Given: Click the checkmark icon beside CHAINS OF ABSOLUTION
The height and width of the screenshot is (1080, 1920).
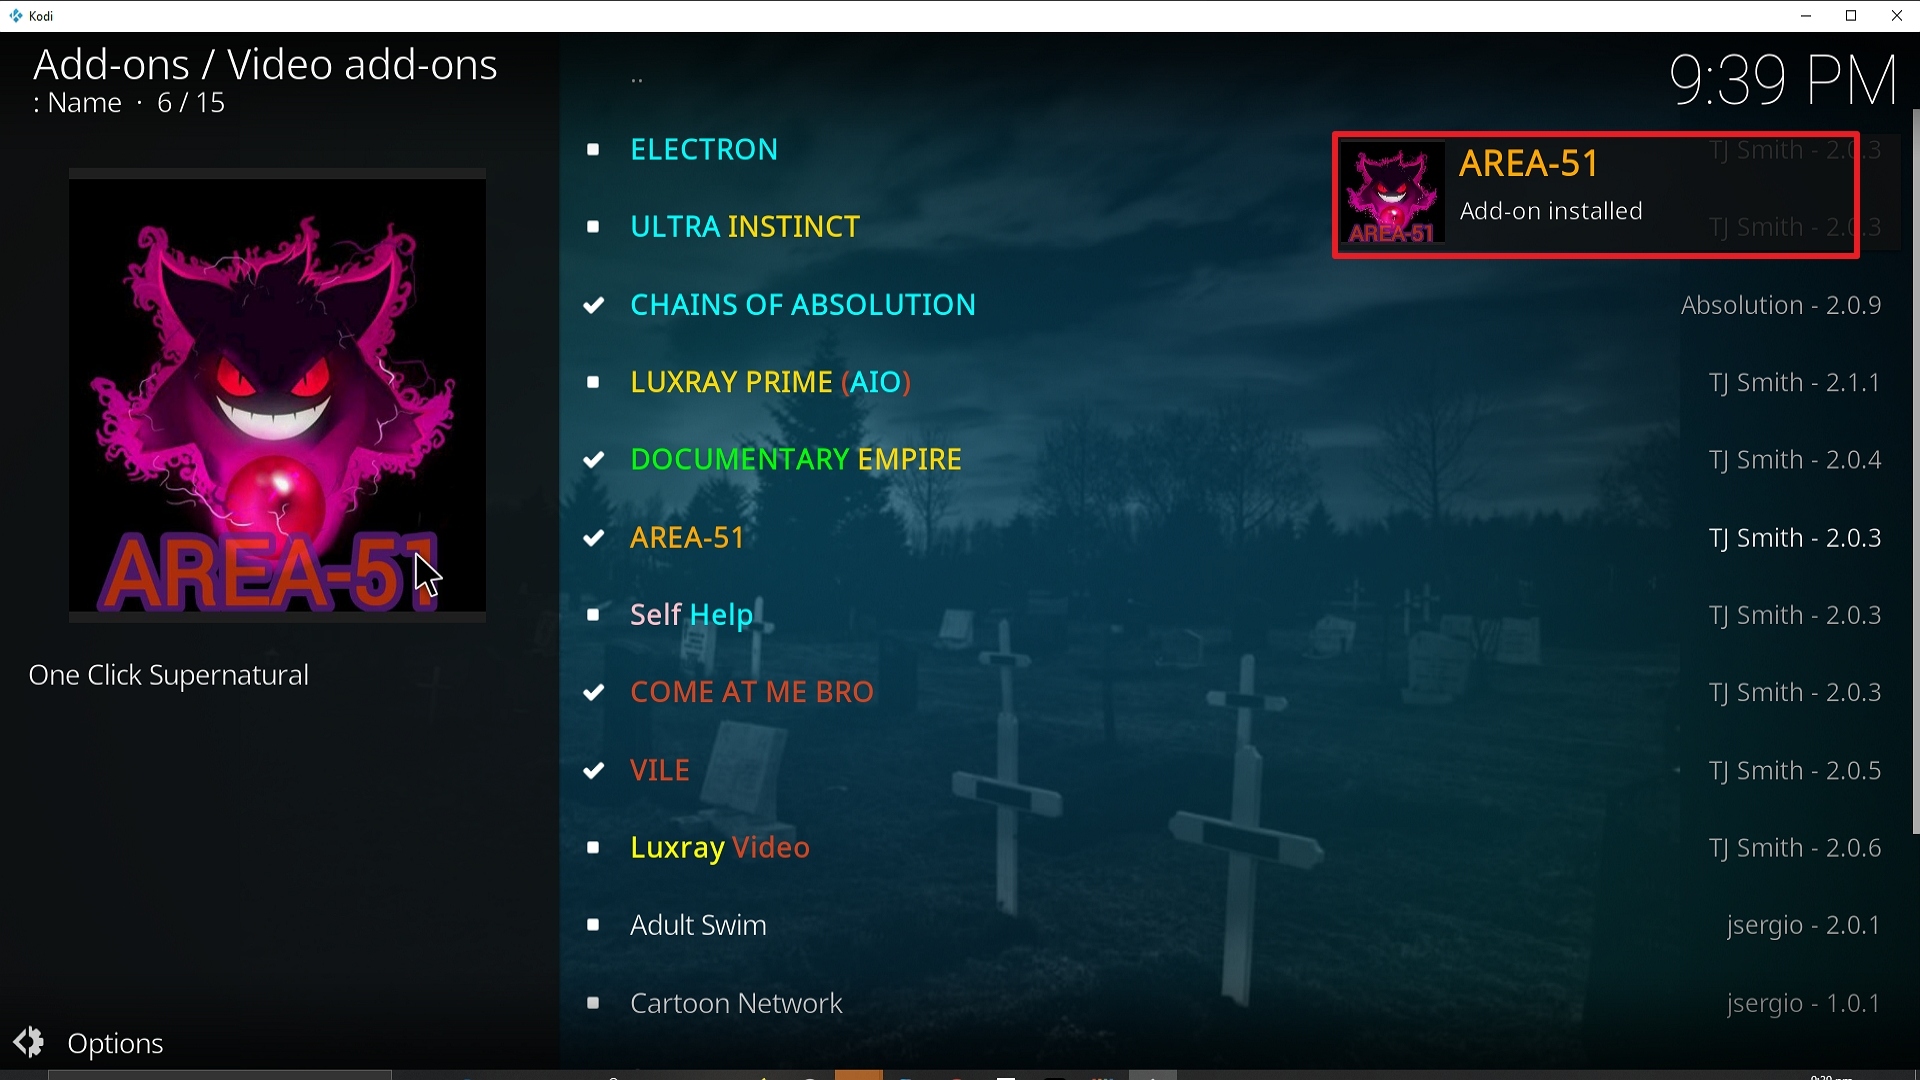Looking at the screenshot, I should tap(594, 305).
